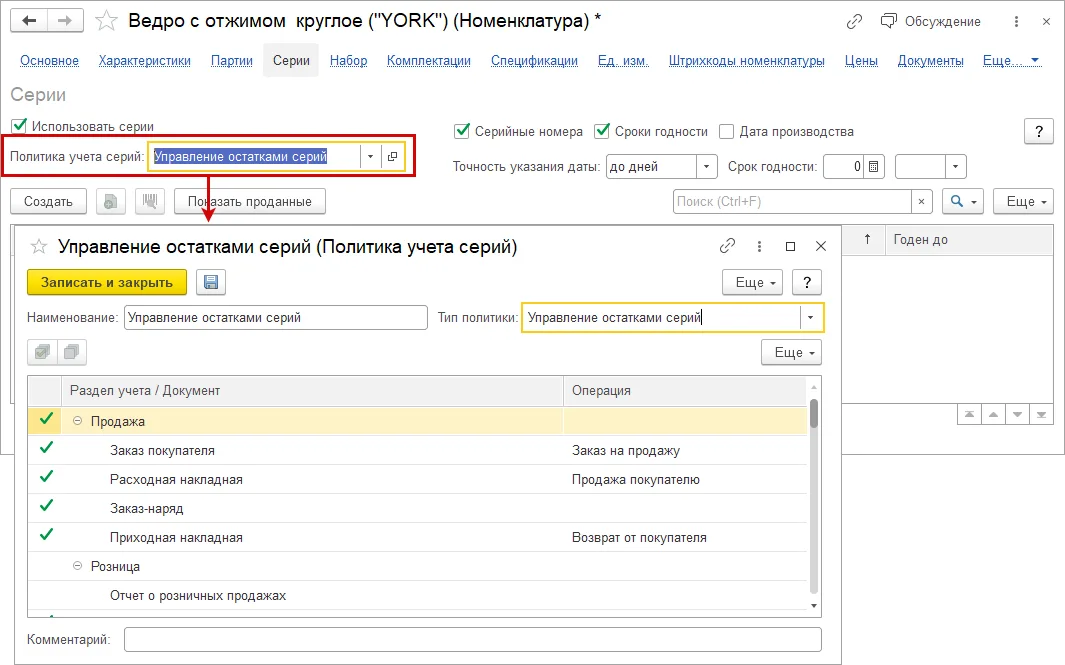Copy link icon in main window header
1065x665 pixels.
[854, 22]
